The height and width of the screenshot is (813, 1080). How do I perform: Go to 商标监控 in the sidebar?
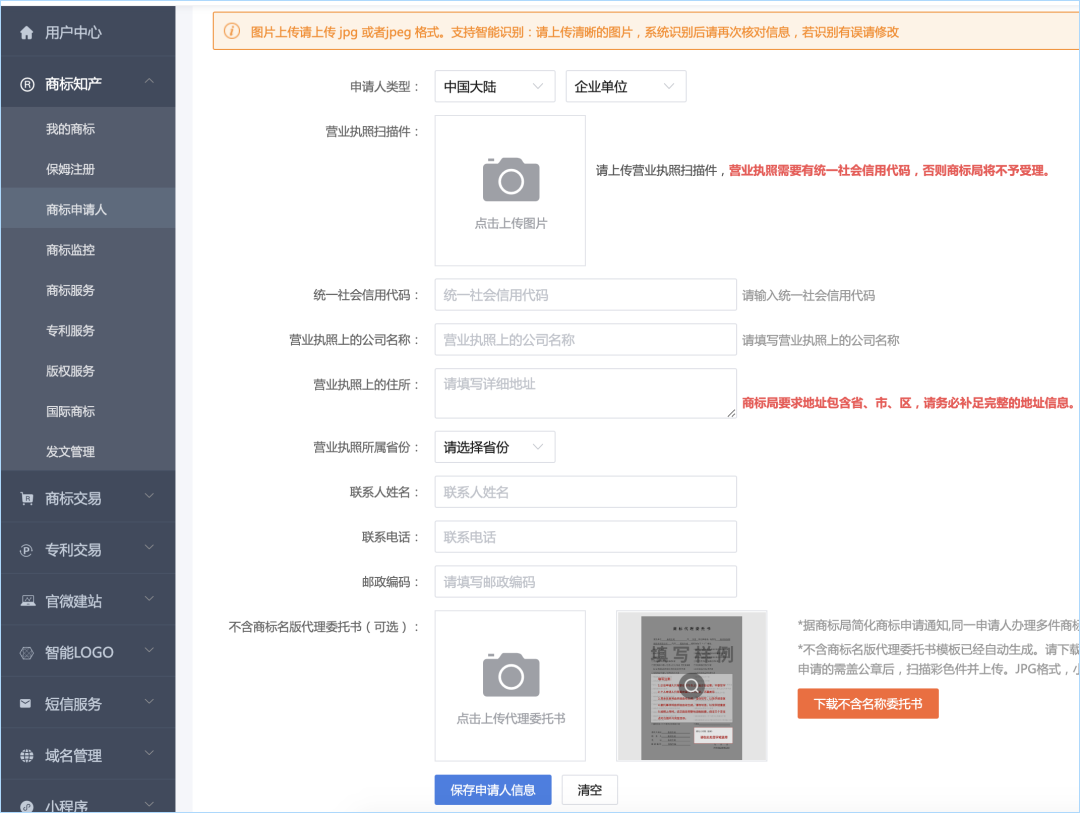click(70, 250)
